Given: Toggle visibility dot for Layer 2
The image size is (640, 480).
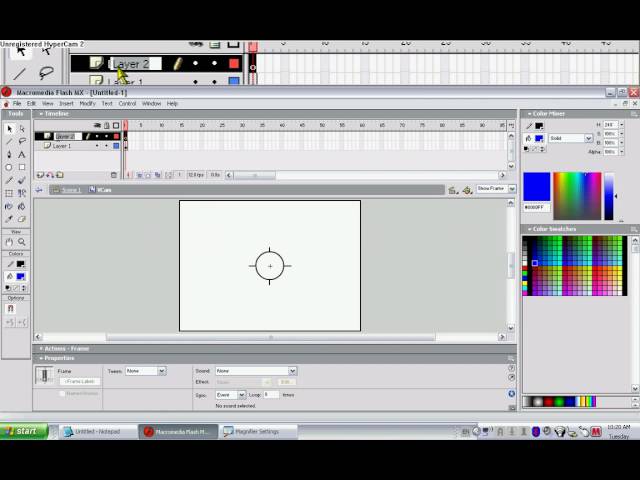Looking at the screenshot, I should tap(97, 136).
